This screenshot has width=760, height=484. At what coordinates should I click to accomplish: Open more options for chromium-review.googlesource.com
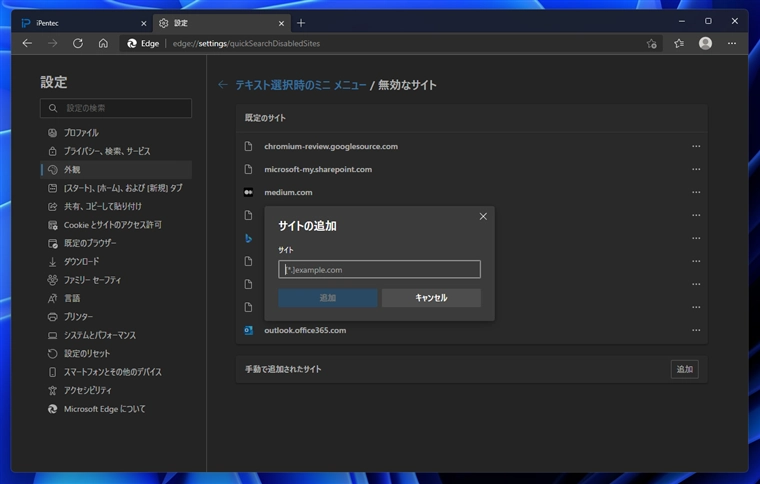tap(696, 146)
